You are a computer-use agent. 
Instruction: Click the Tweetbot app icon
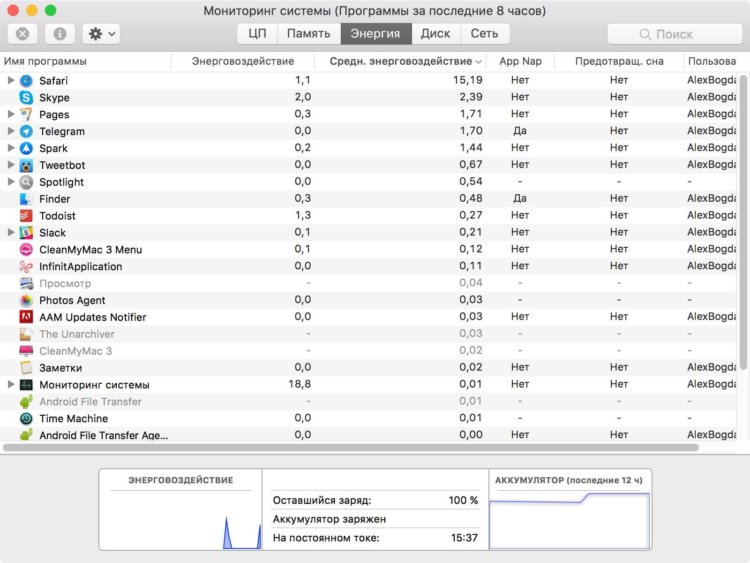pyautogui.click(x=26, y=165)
